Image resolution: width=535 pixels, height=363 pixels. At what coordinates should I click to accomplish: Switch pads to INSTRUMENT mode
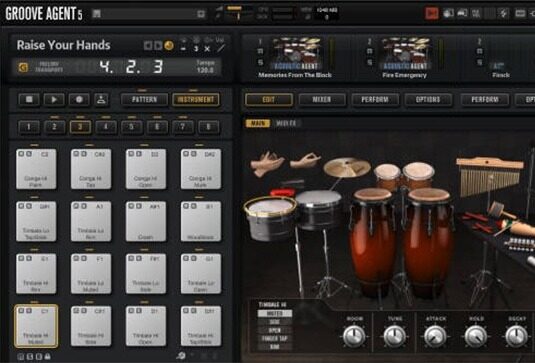(196, 100)
